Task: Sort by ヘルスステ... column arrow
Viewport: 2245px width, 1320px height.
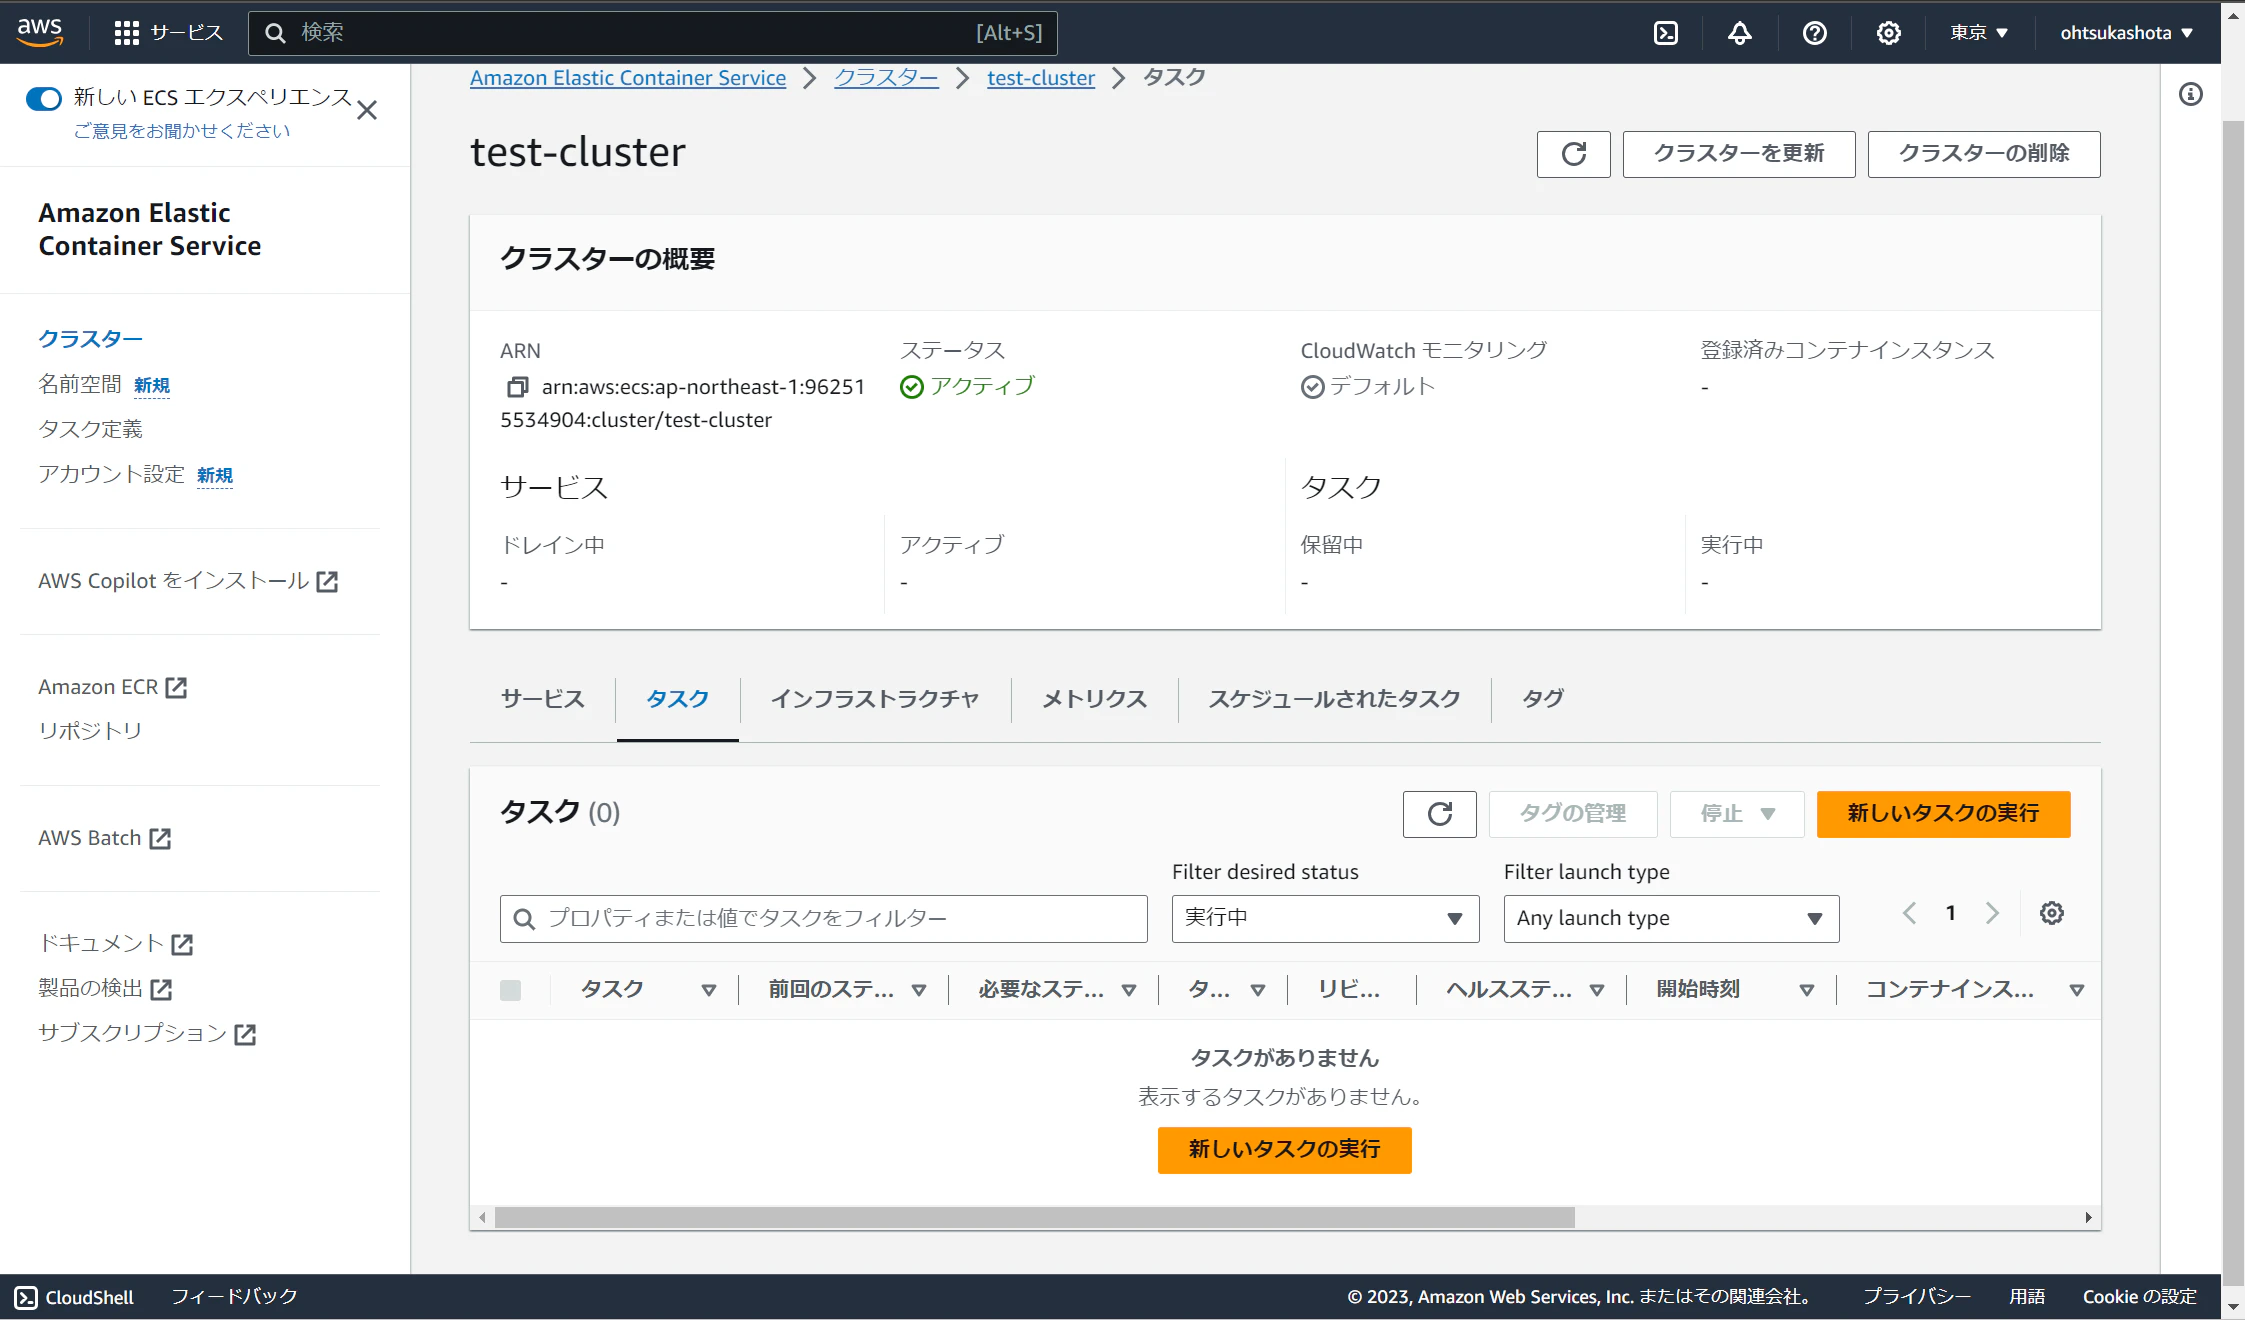Action: 1597,990
